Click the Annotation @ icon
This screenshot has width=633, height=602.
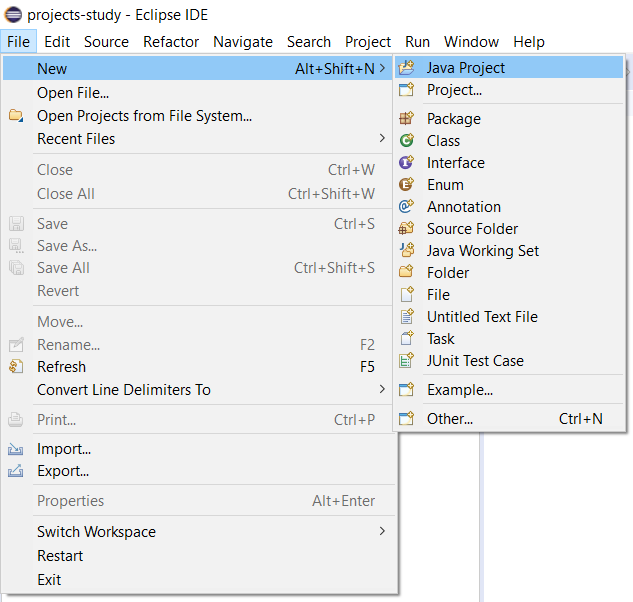[407, 206]
